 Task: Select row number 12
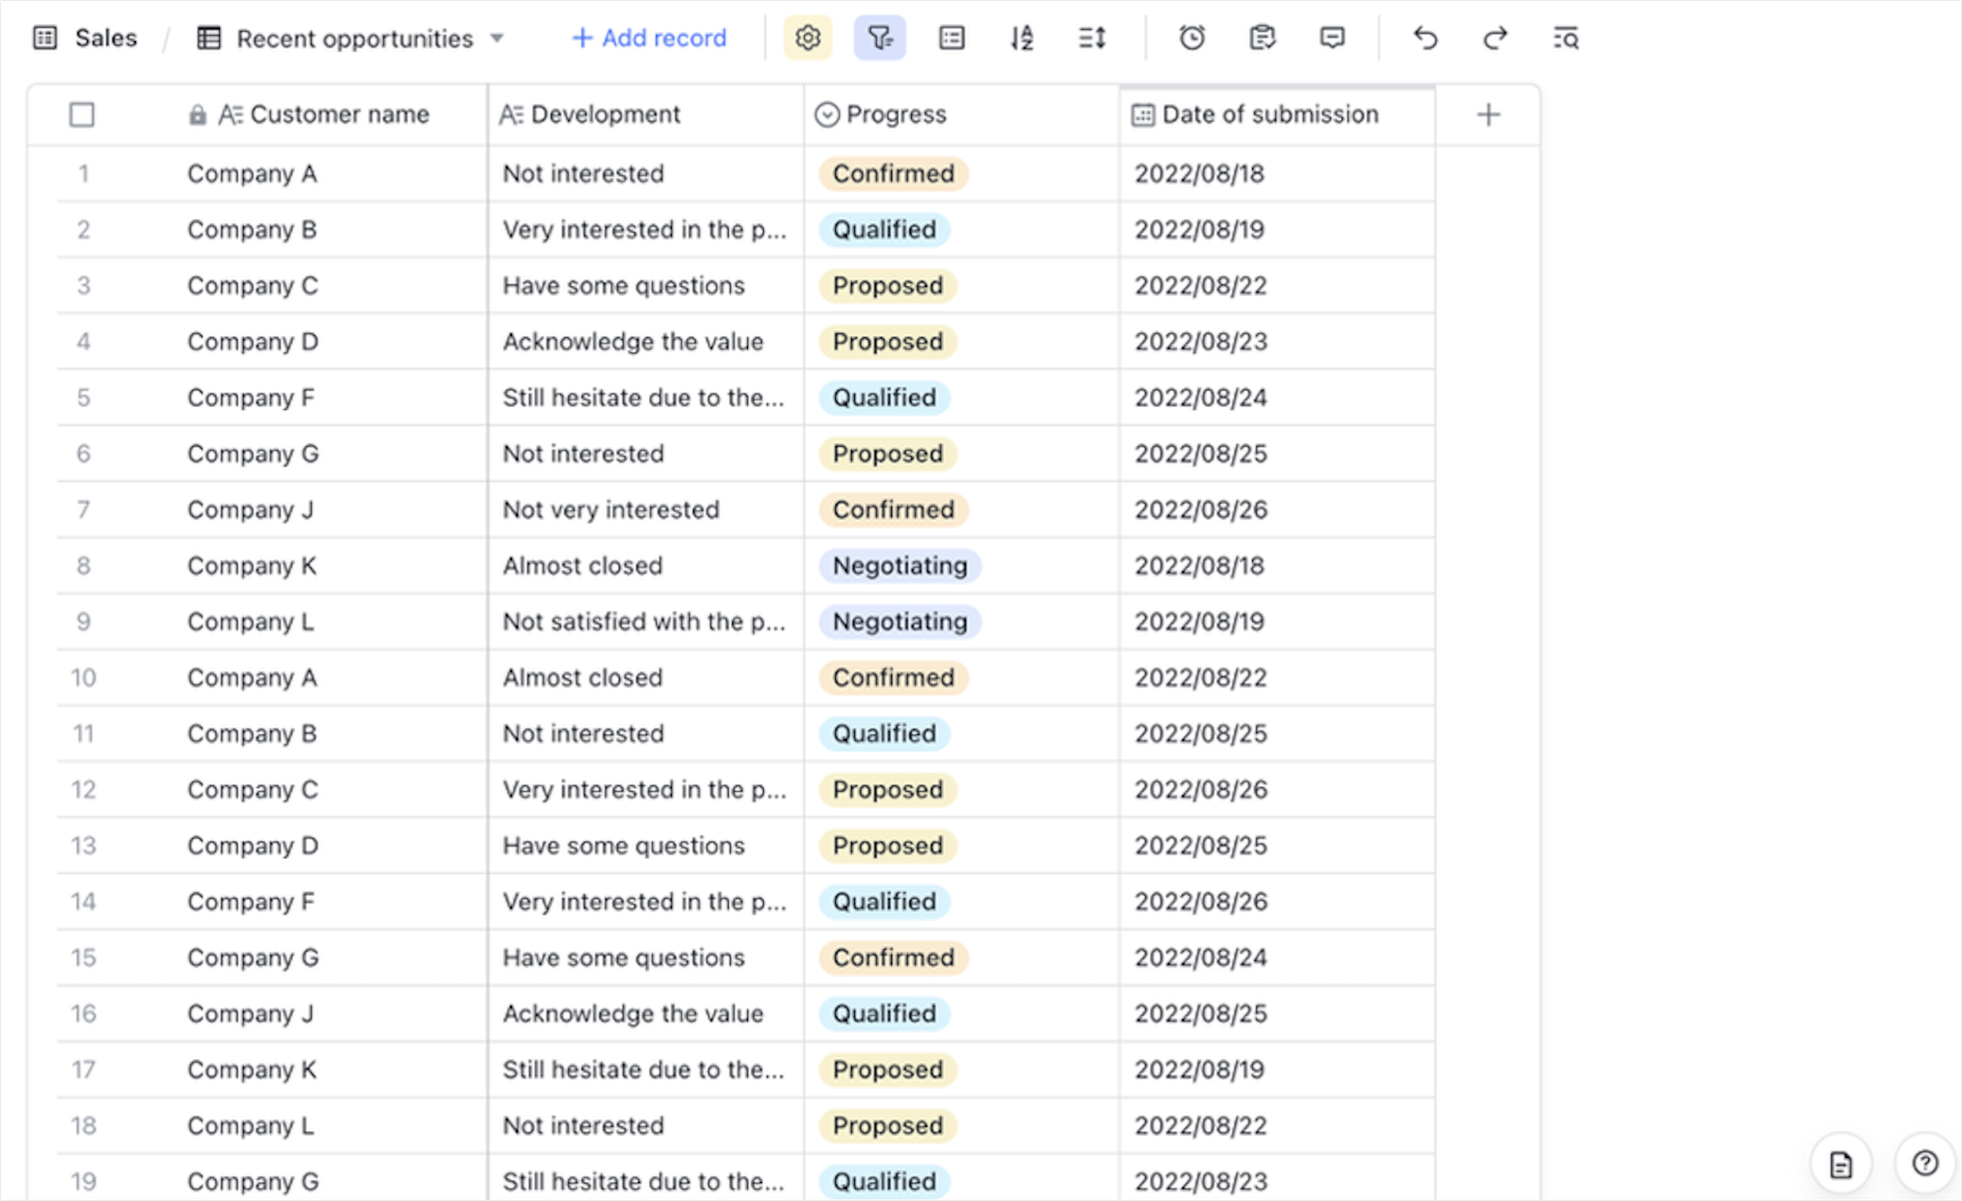(x=83, y=790)
